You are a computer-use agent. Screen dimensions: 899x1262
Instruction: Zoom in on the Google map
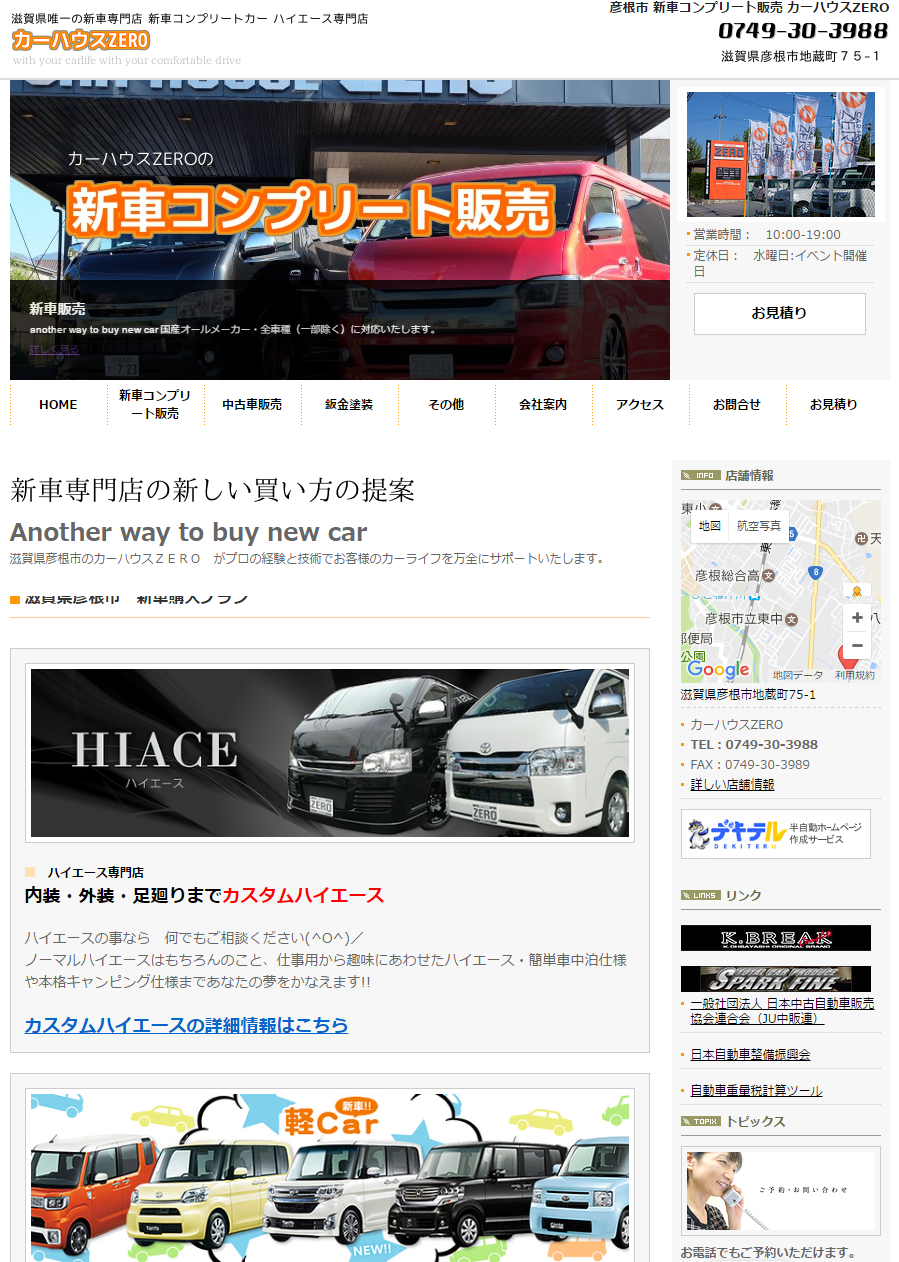click(857, 617)
